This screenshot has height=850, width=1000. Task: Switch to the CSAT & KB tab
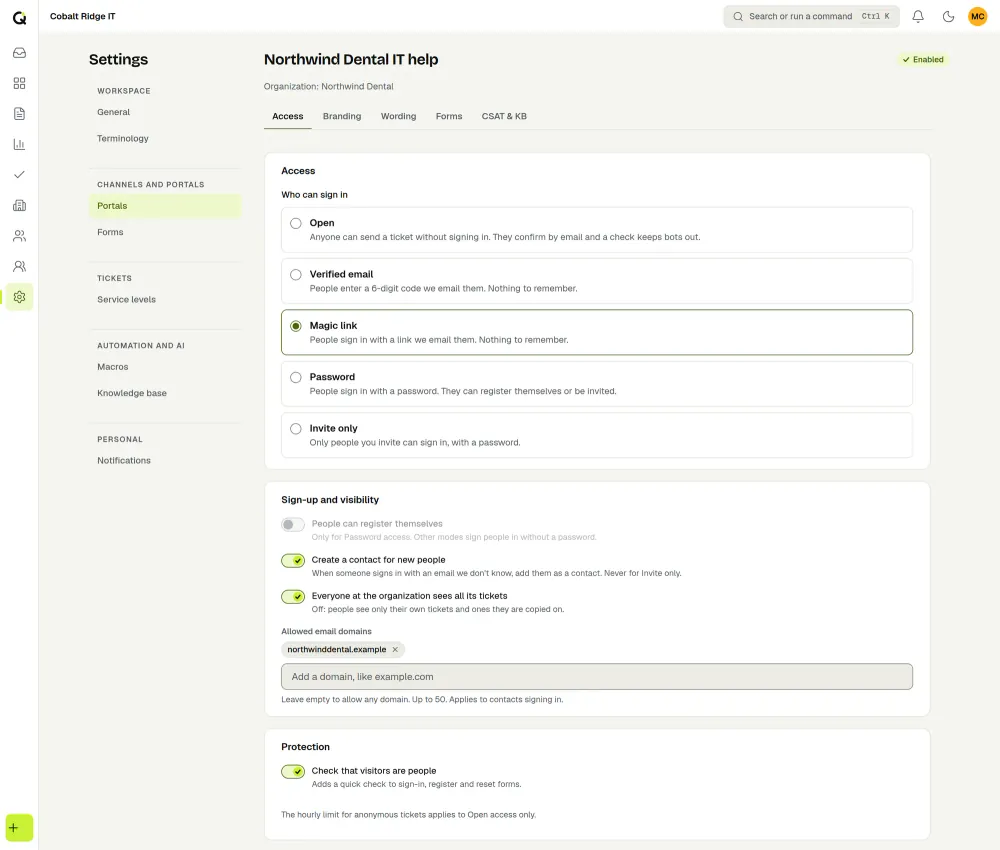[504, 116]
